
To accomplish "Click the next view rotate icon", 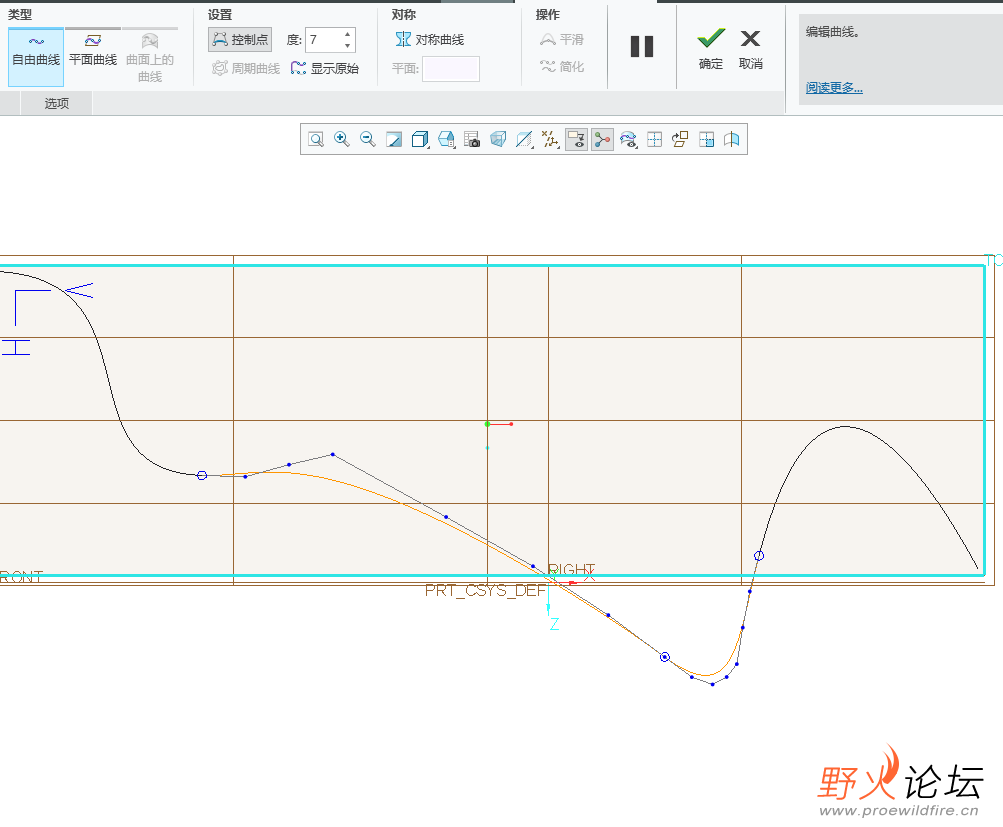I will 680,139.
